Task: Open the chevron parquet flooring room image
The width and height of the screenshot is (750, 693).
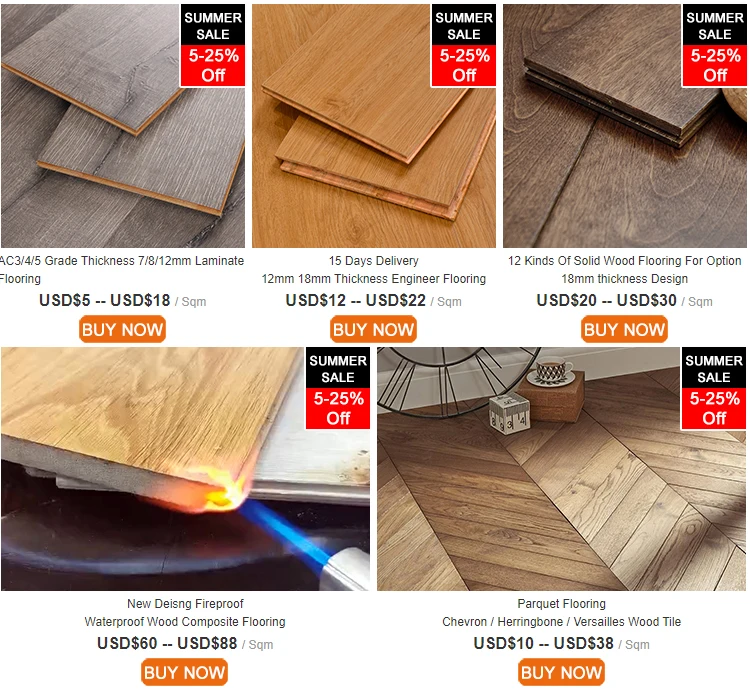Action: pos(562,469)
